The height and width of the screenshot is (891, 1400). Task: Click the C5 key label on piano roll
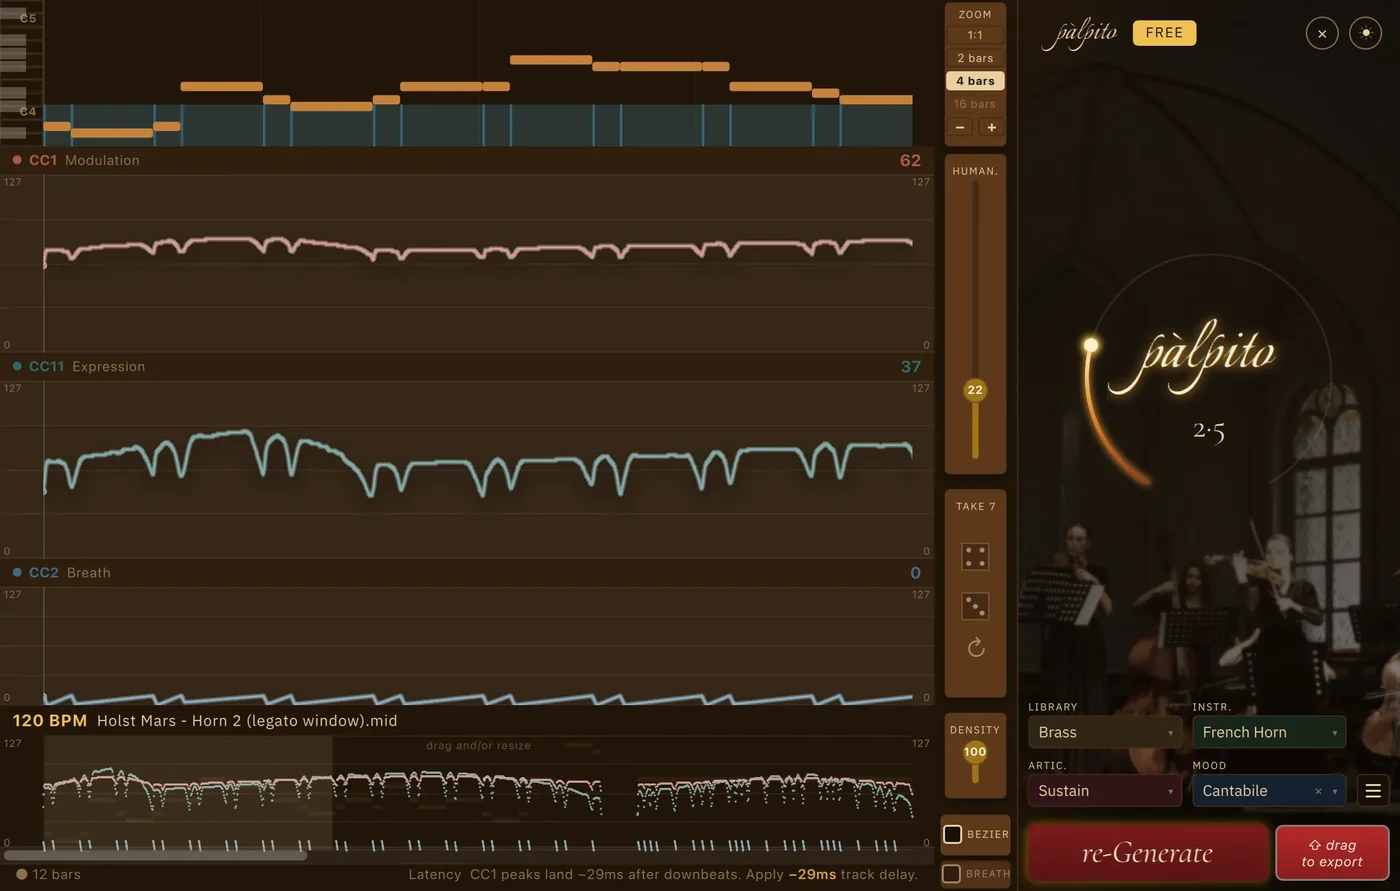tap(28, 18)
